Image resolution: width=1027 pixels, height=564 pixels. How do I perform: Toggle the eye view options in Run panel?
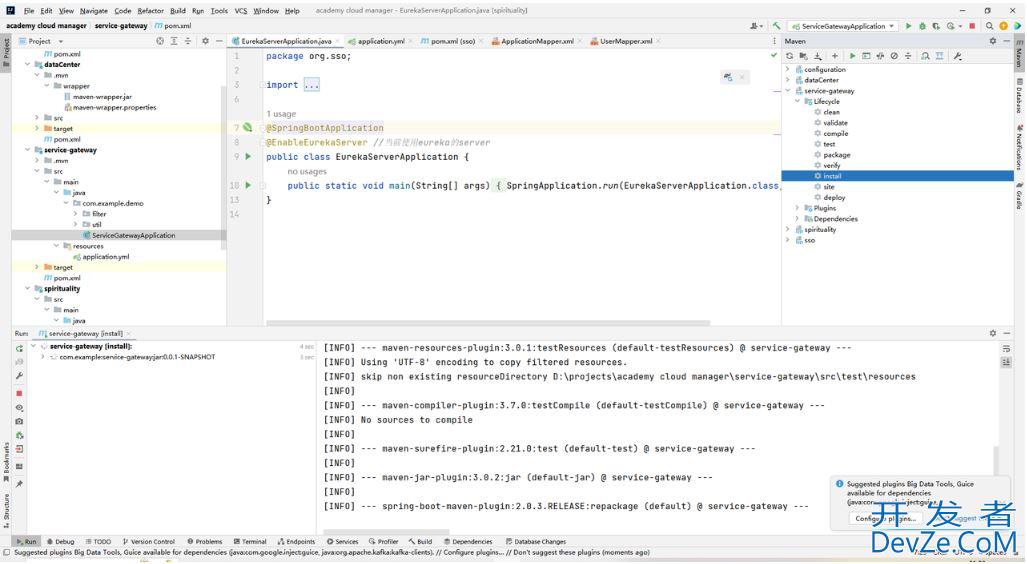point(19,407)
